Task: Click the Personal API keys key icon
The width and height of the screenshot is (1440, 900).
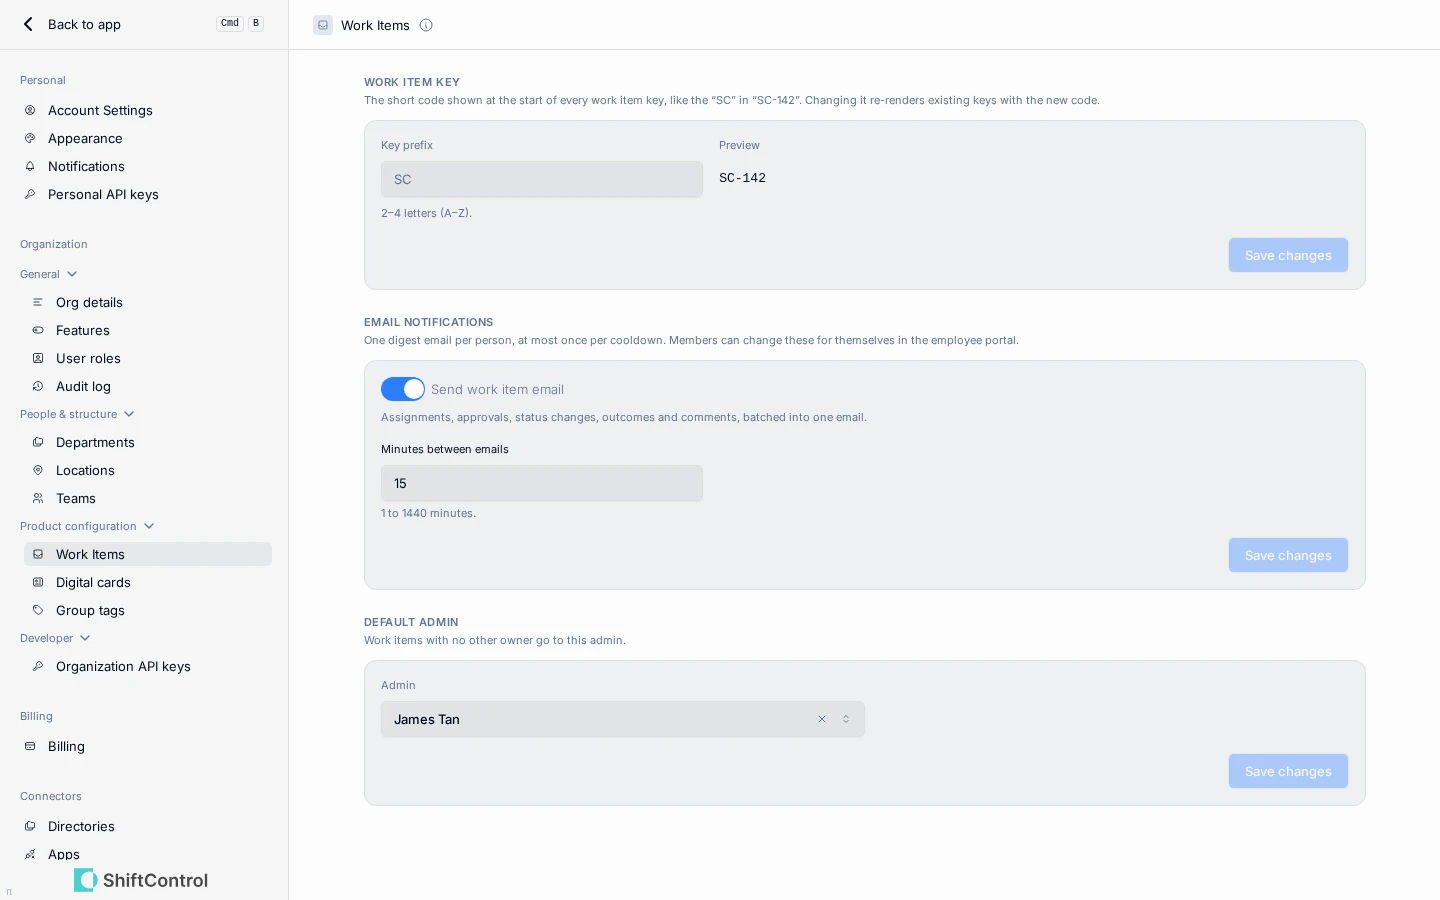Action: point(30,194)
